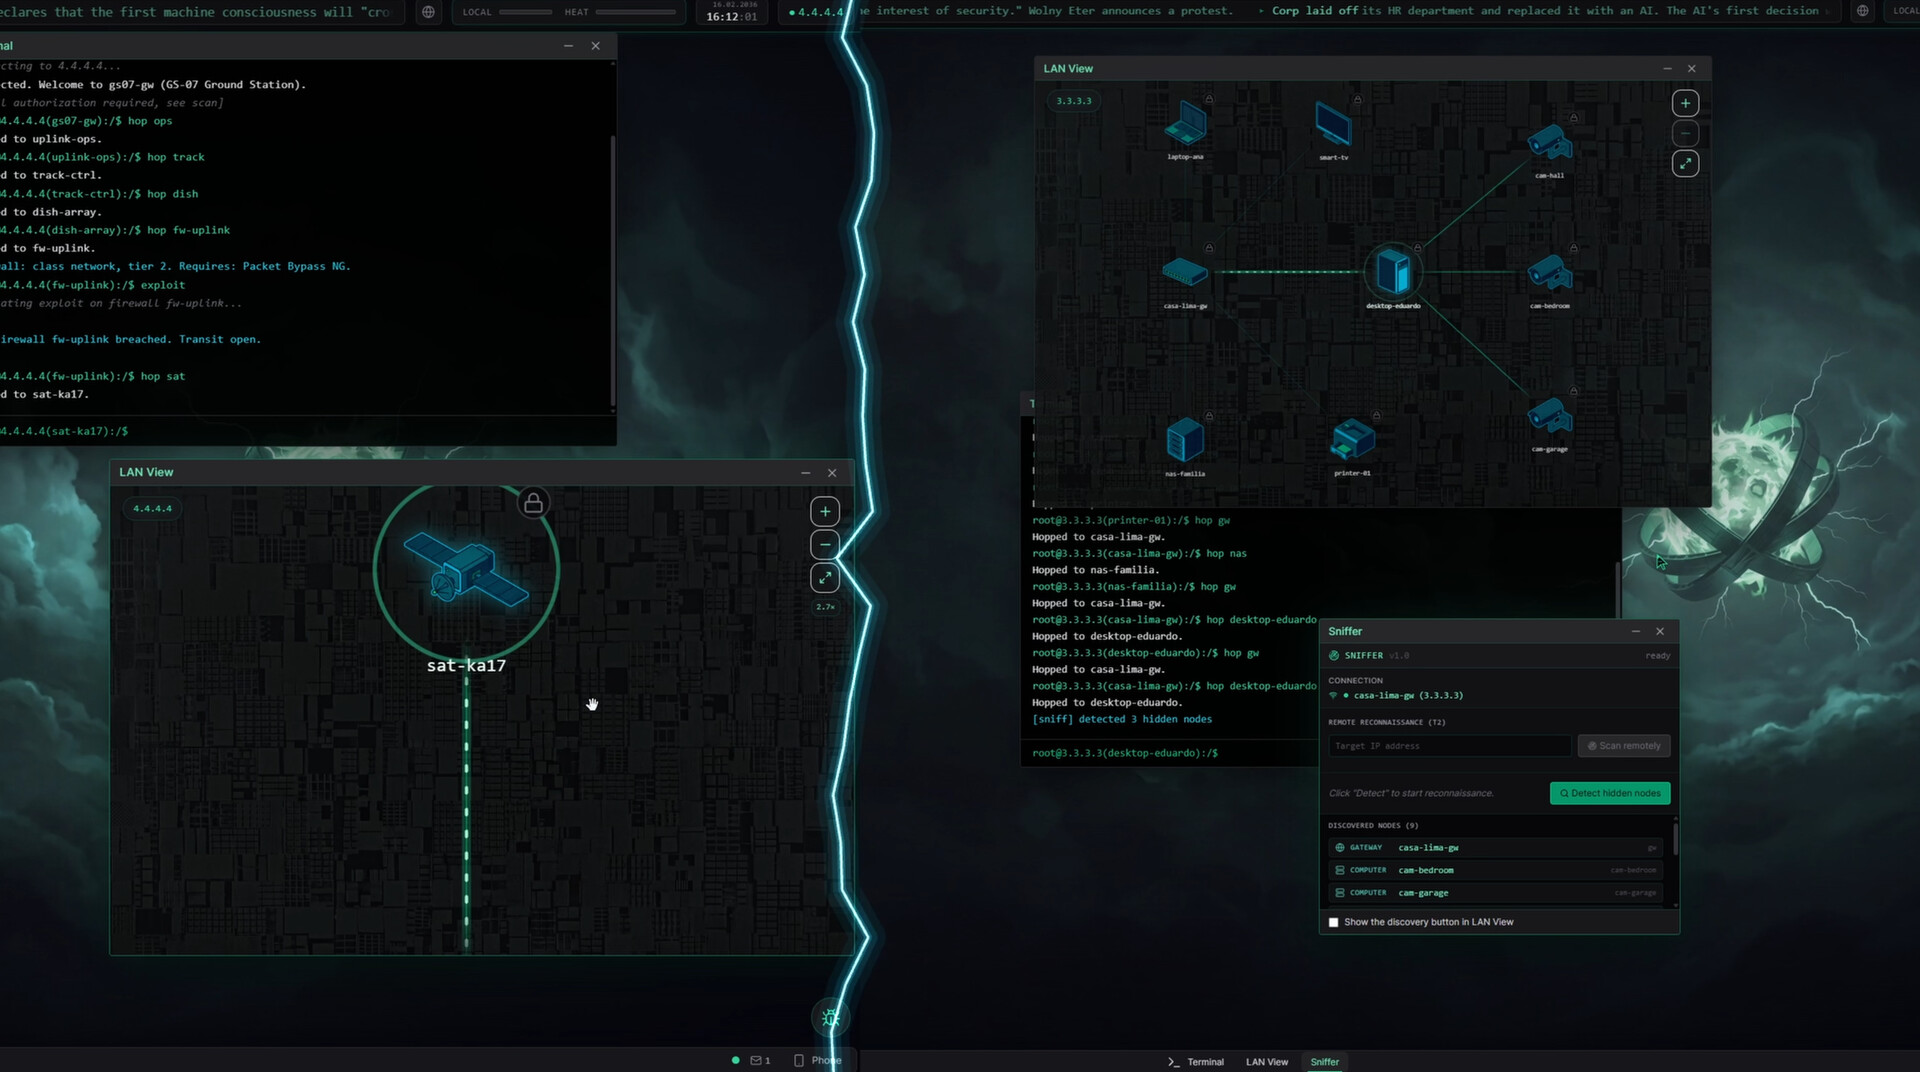Expand the 3.3.3.3 LAN View fullscreen
The image size is (1920, 1072).
pyautogui.click(x=1685, y=163)
